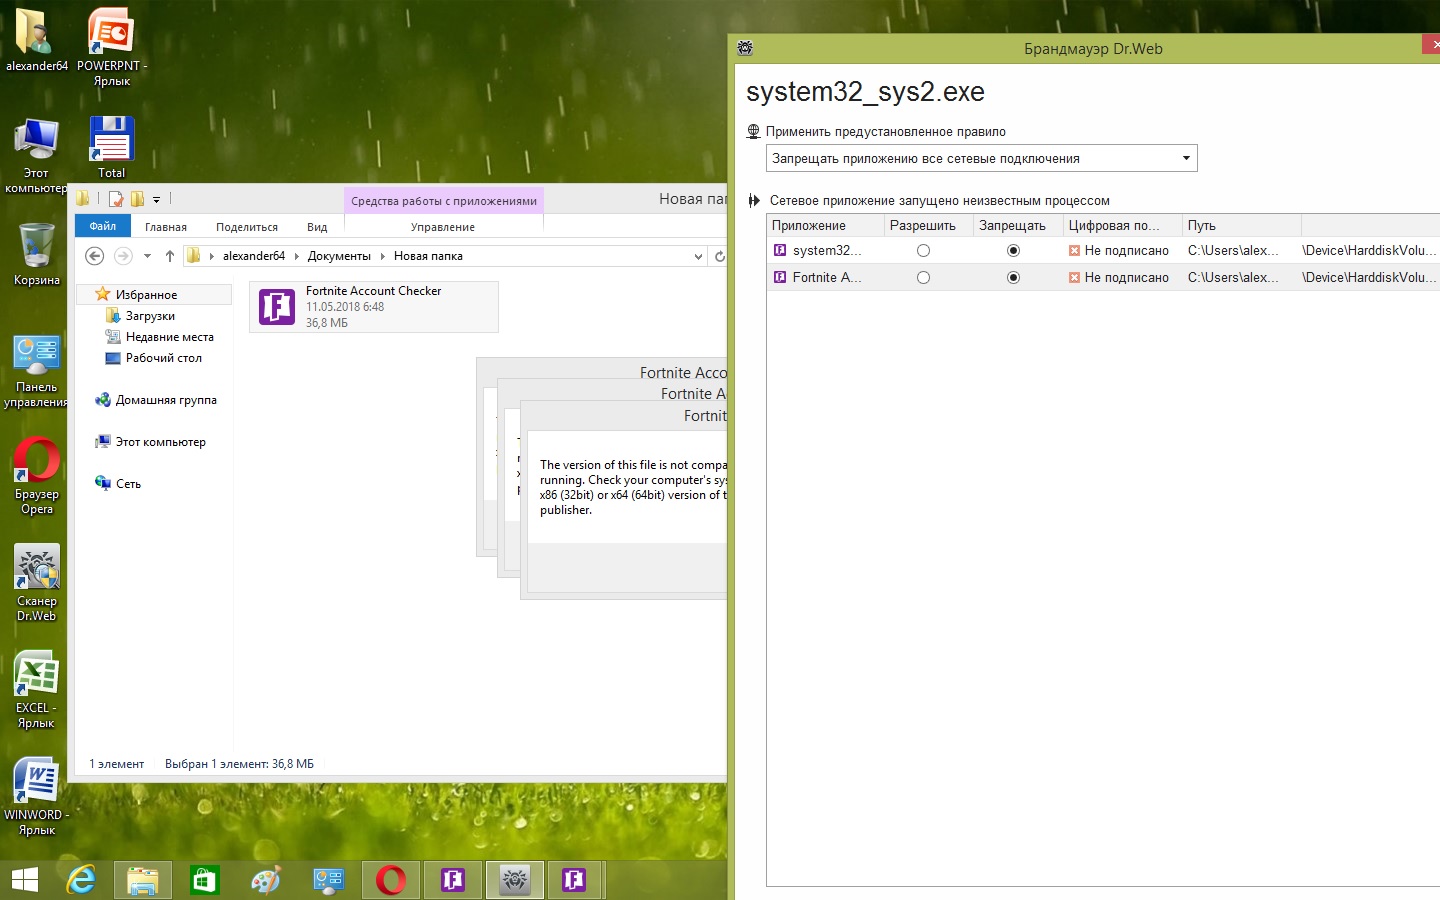
Task: Select the Браузер Opera desktop icon
Action: (x=37, y=477)
